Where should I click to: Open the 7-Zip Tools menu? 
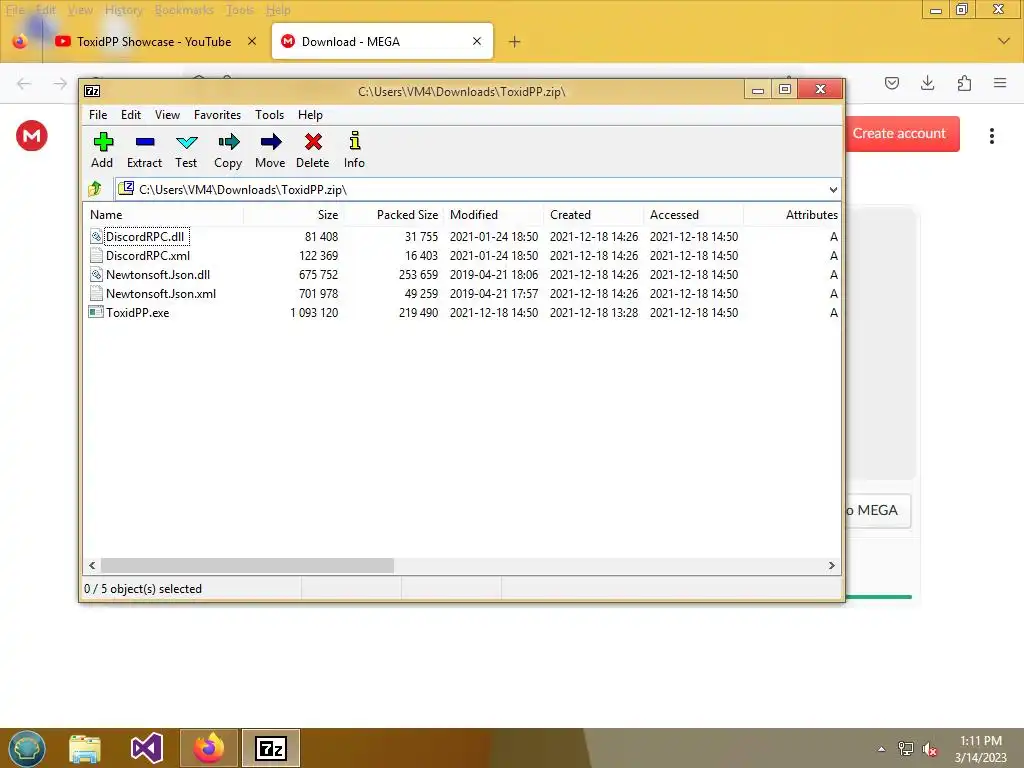point(269,115)
